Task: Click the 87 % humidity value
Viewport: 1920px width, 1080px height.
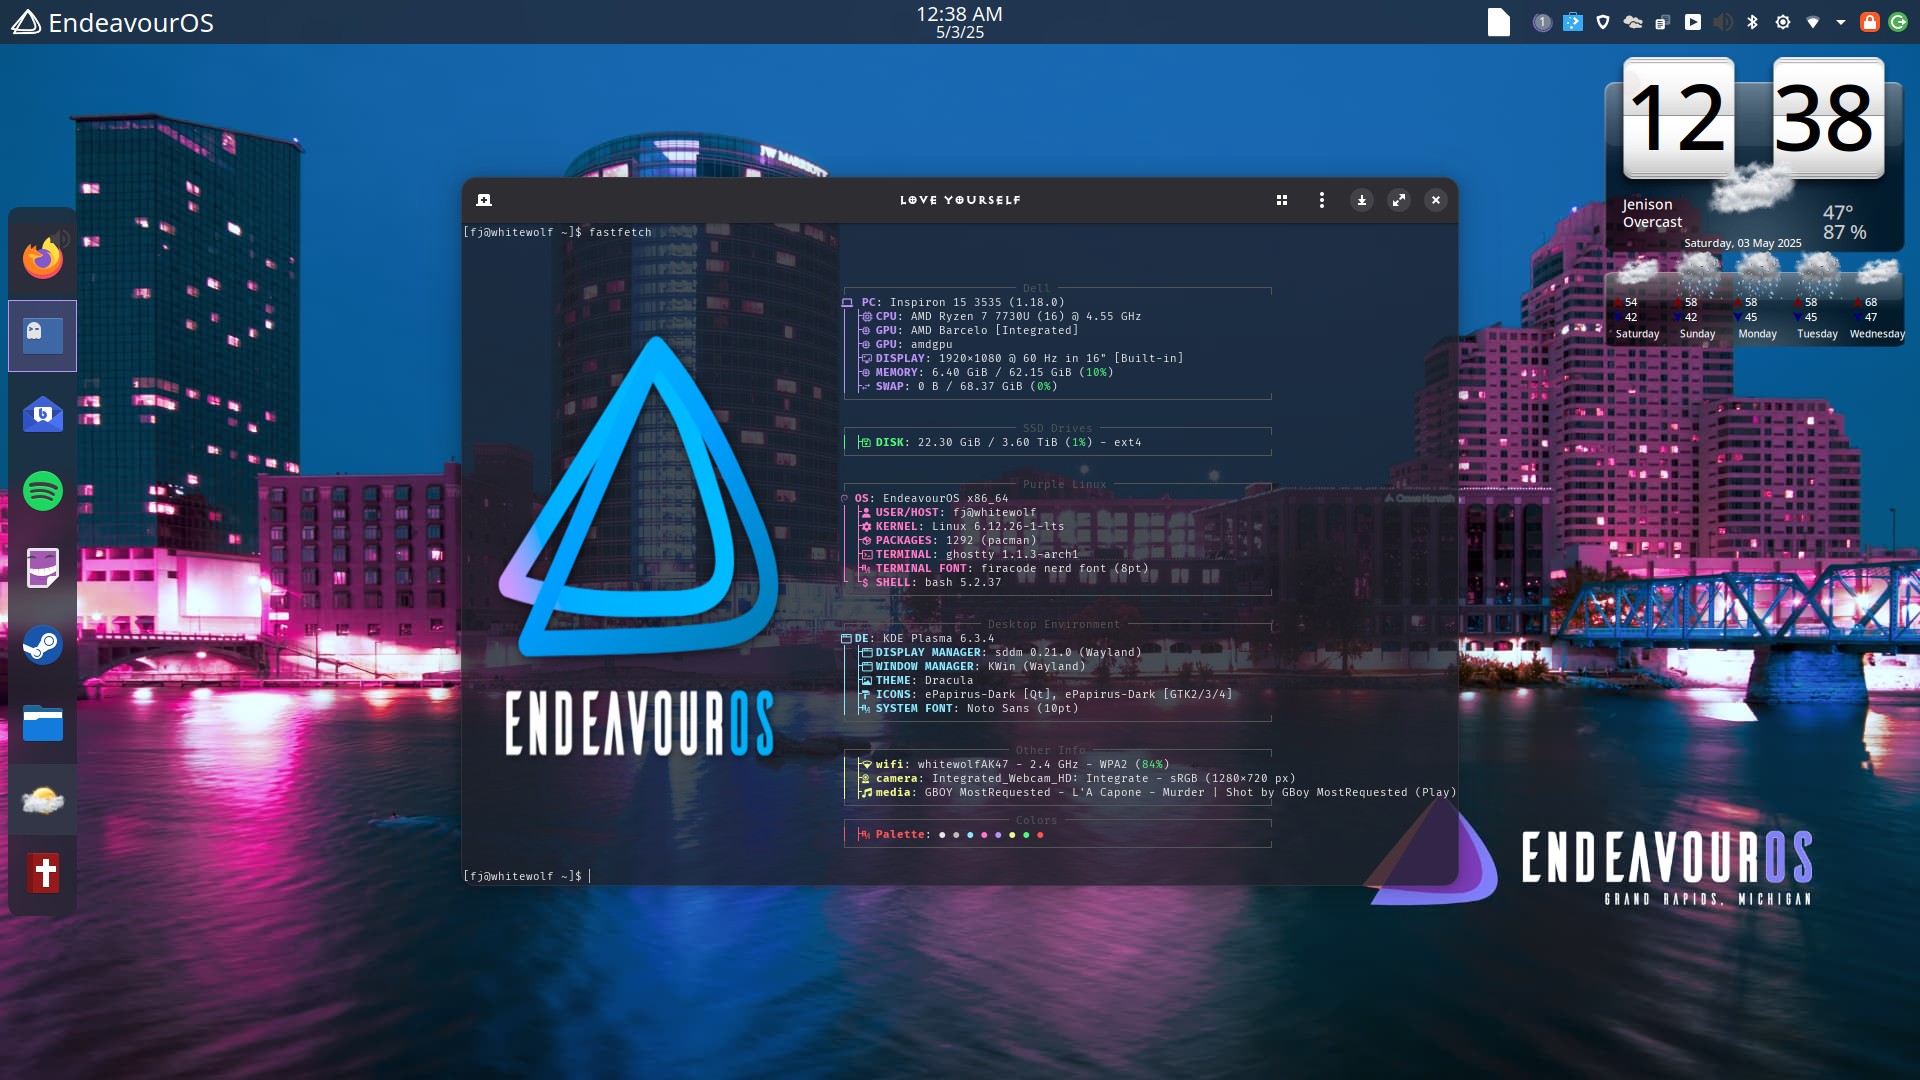Action: (x=1844, y=232)
